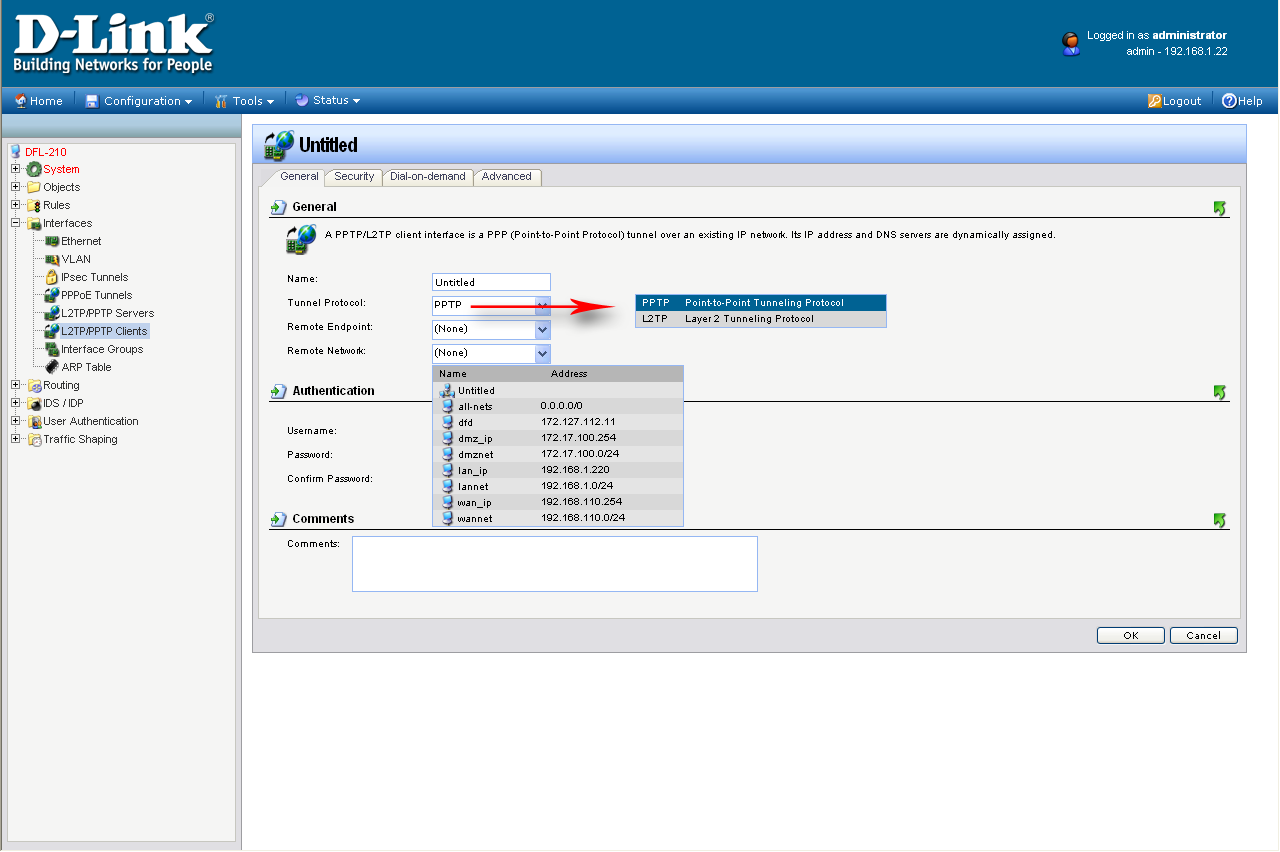Screen dimensions: 1280x852
Task: Click the VLAN icon in tree
Action: coord(52,259)
